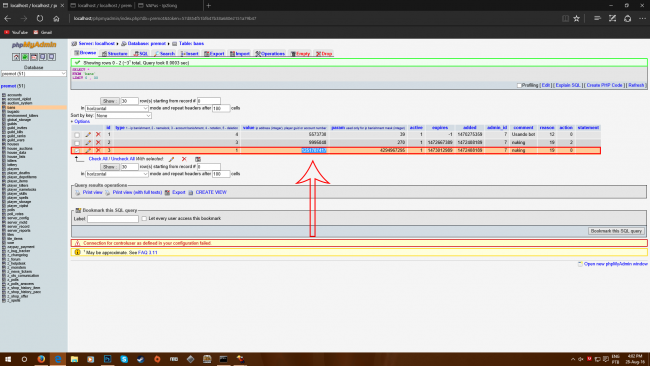650x366 pixels.
Task: Switch to the Structure tab
Action: tap(115, 54)
